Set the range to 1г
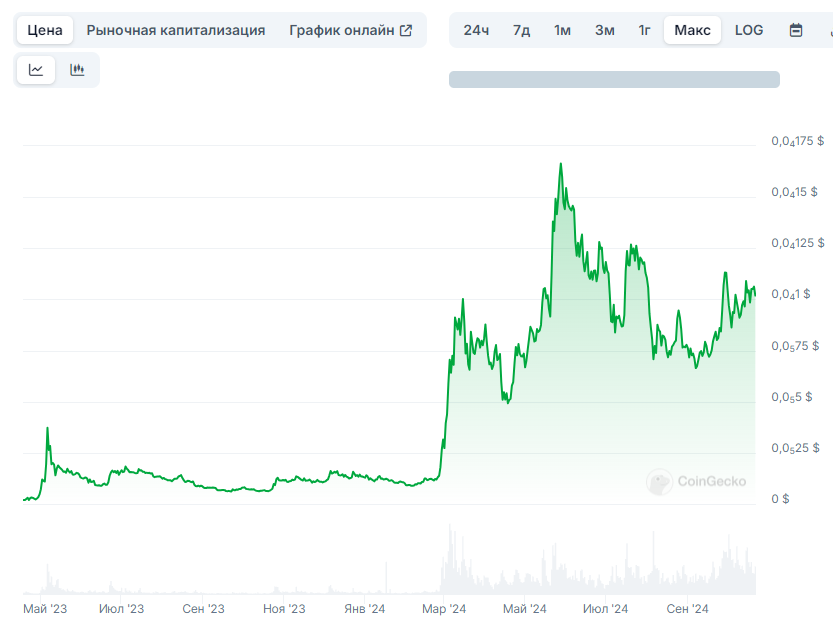Viewport: 833px width, 626px height. [645, 30]
